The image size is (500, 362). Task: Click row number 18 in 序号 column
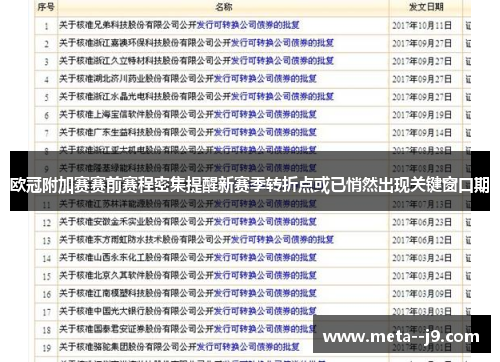[46, 330]
